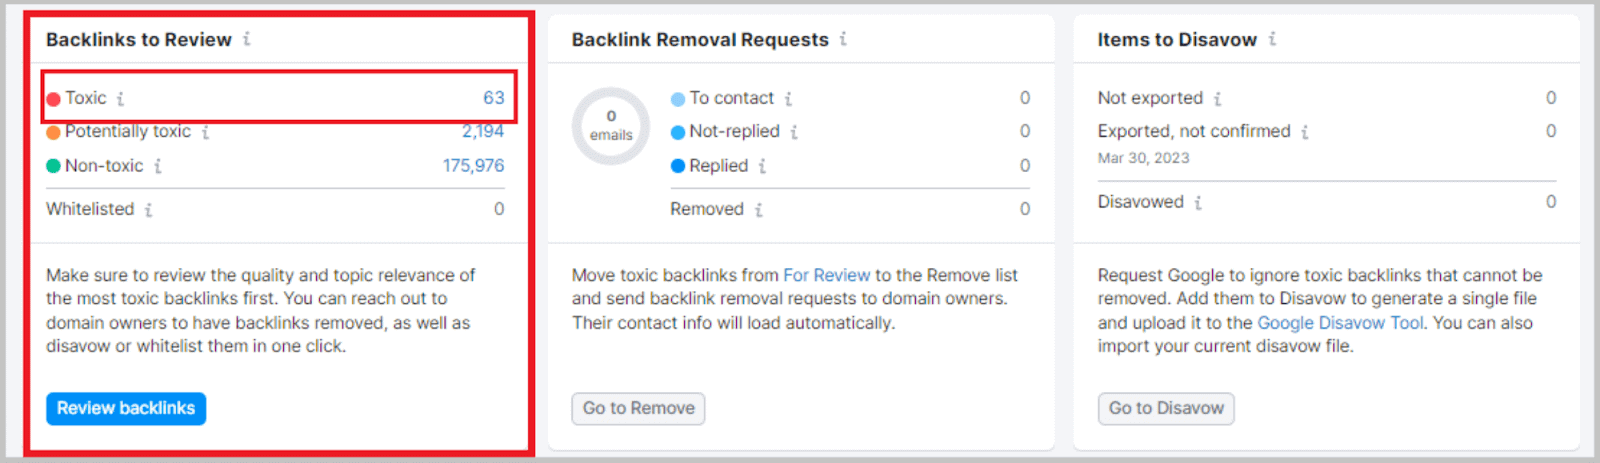
Task: Click info icon next to Toxic label
Action: [x=120, y=98]
